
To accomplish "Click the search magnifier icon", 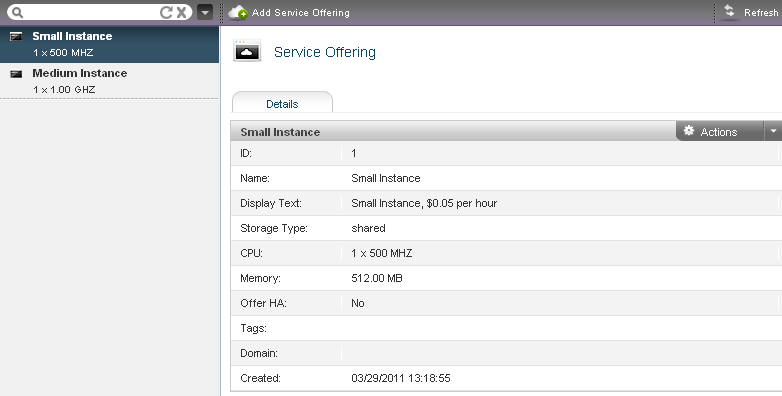I will tap(17, 12).
